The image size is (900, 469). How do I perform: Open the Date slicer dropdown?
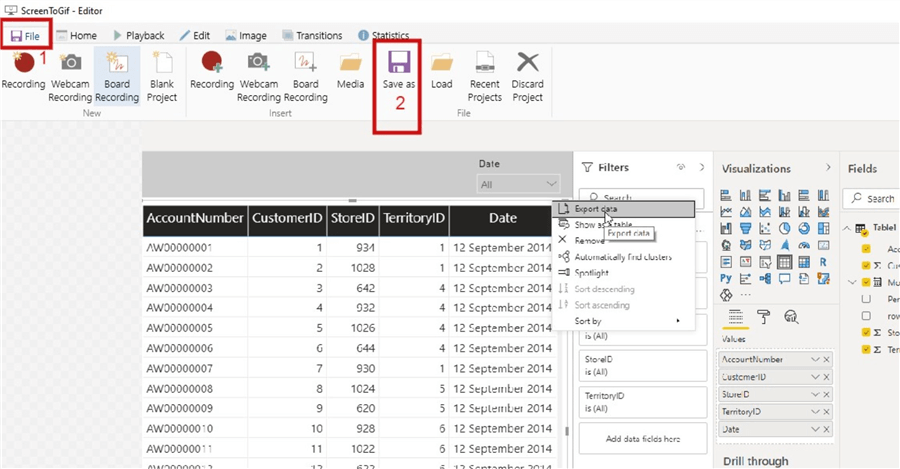(x=520, y=184)
